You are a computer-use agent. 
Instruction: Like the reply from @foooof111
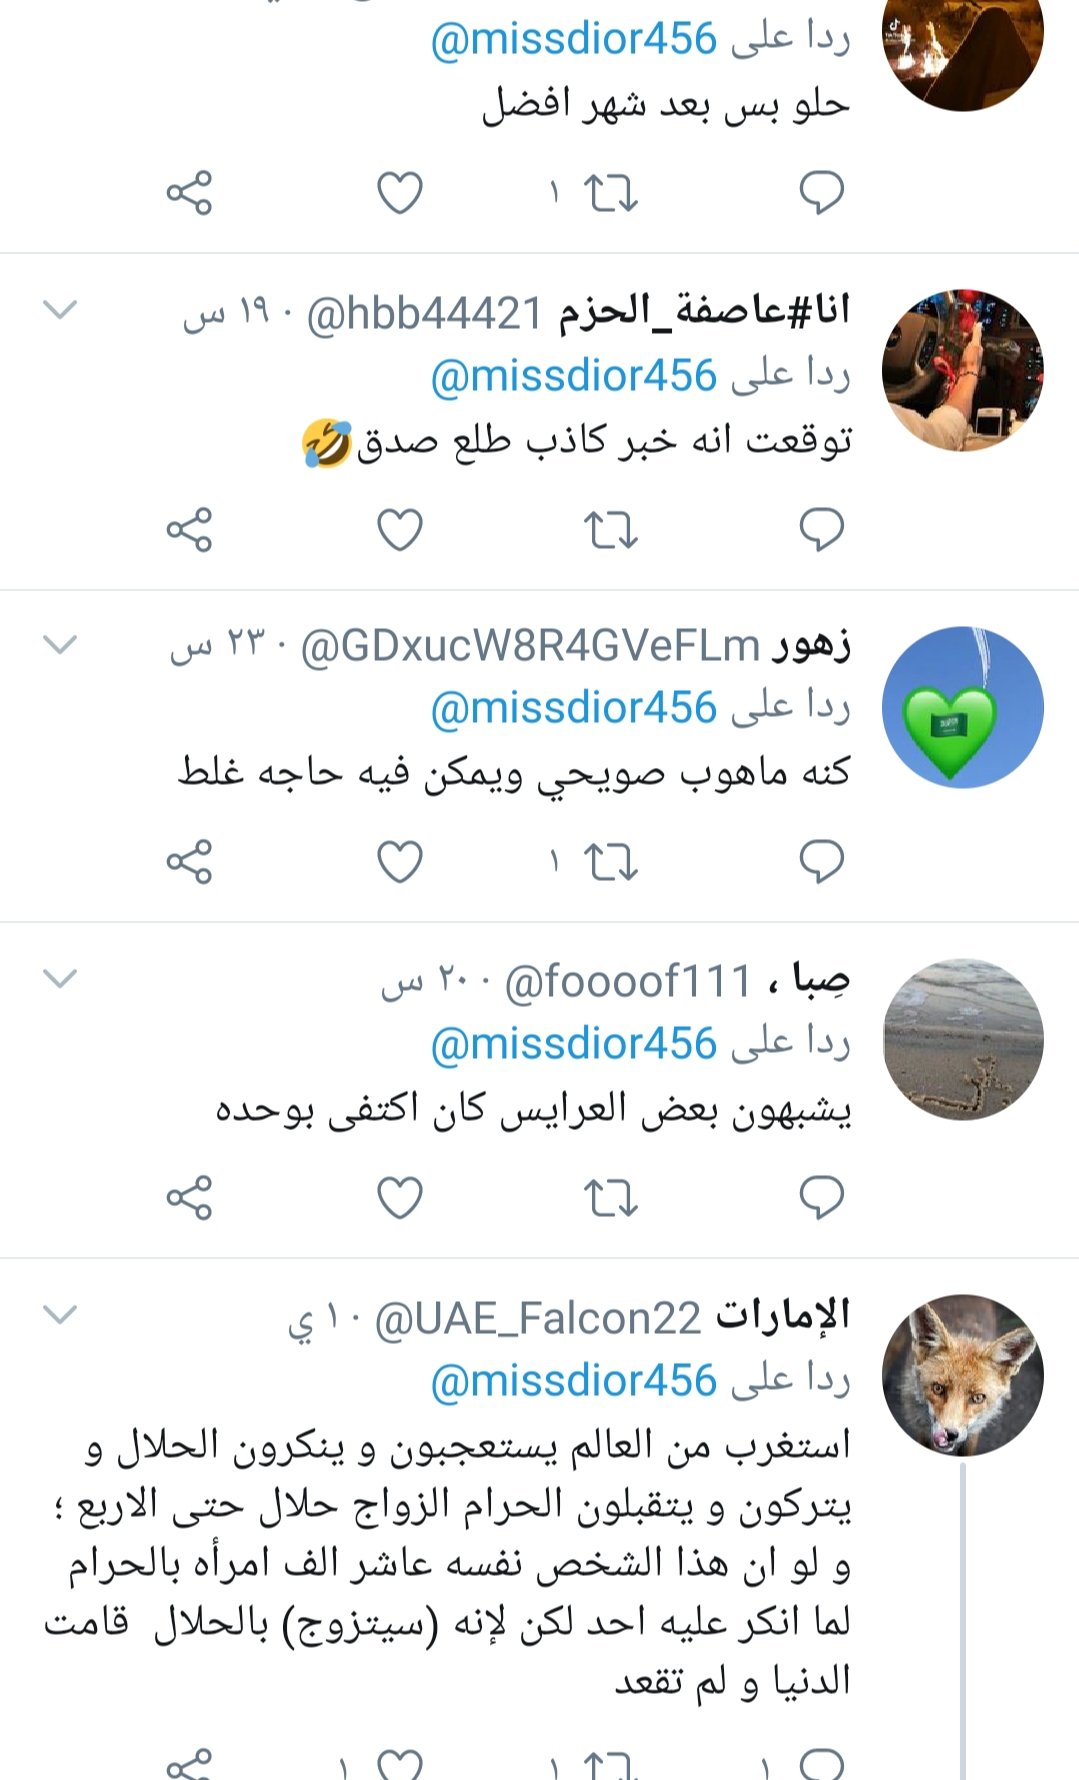pyautogui.click(x=399, y=1197)
